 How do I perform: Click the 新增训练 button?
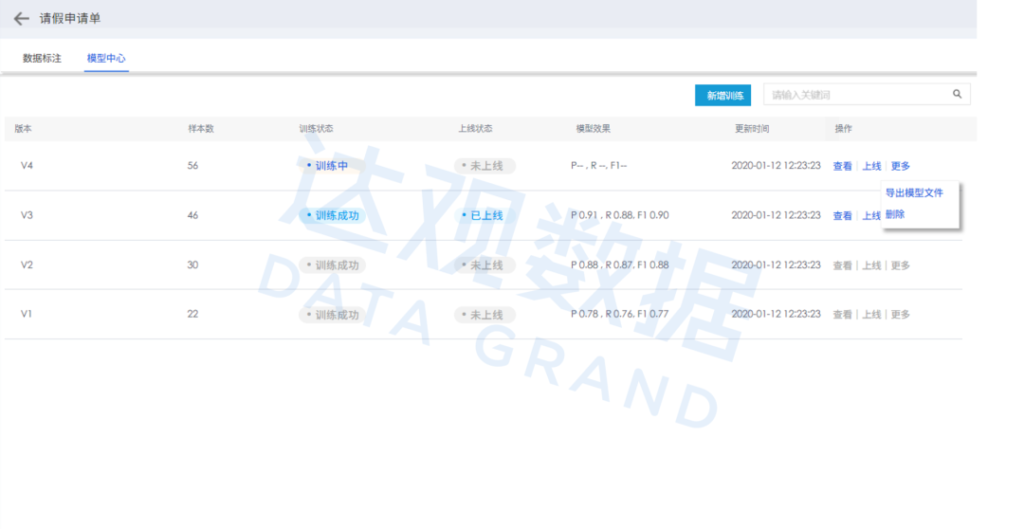coord(722,96)
